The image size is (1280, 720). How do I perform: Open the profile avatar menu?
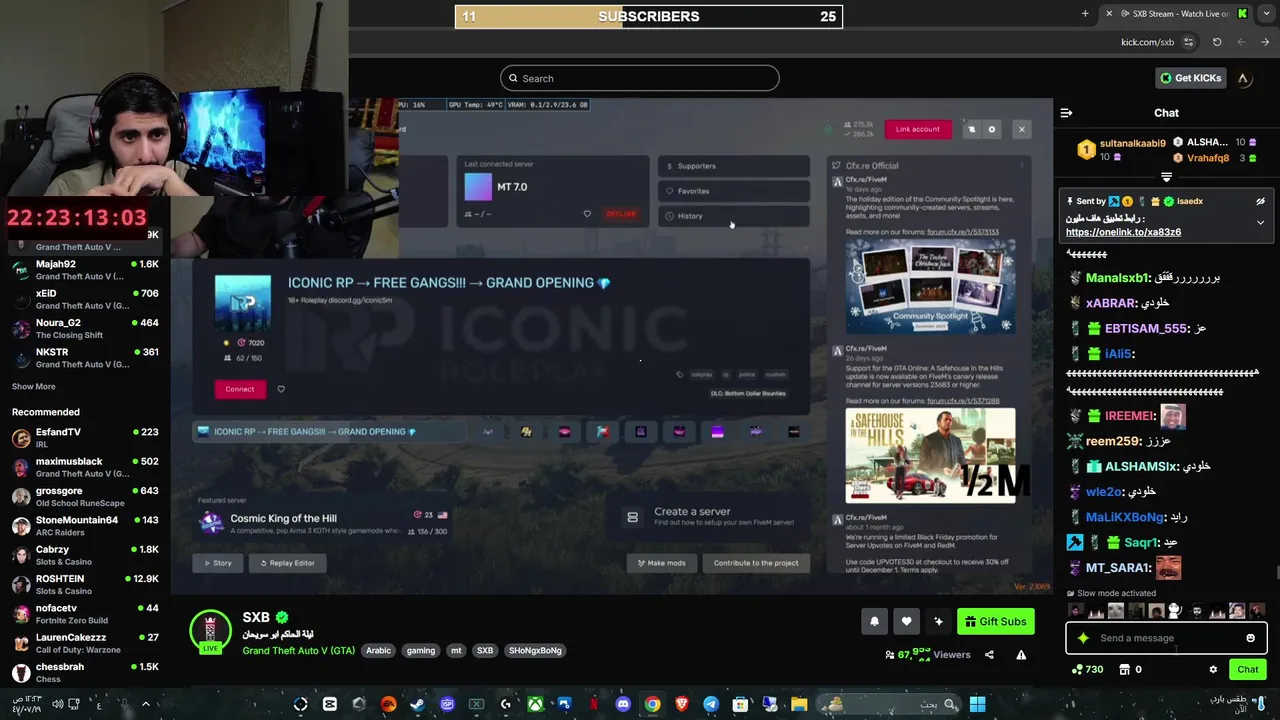tap(1243, 78)
